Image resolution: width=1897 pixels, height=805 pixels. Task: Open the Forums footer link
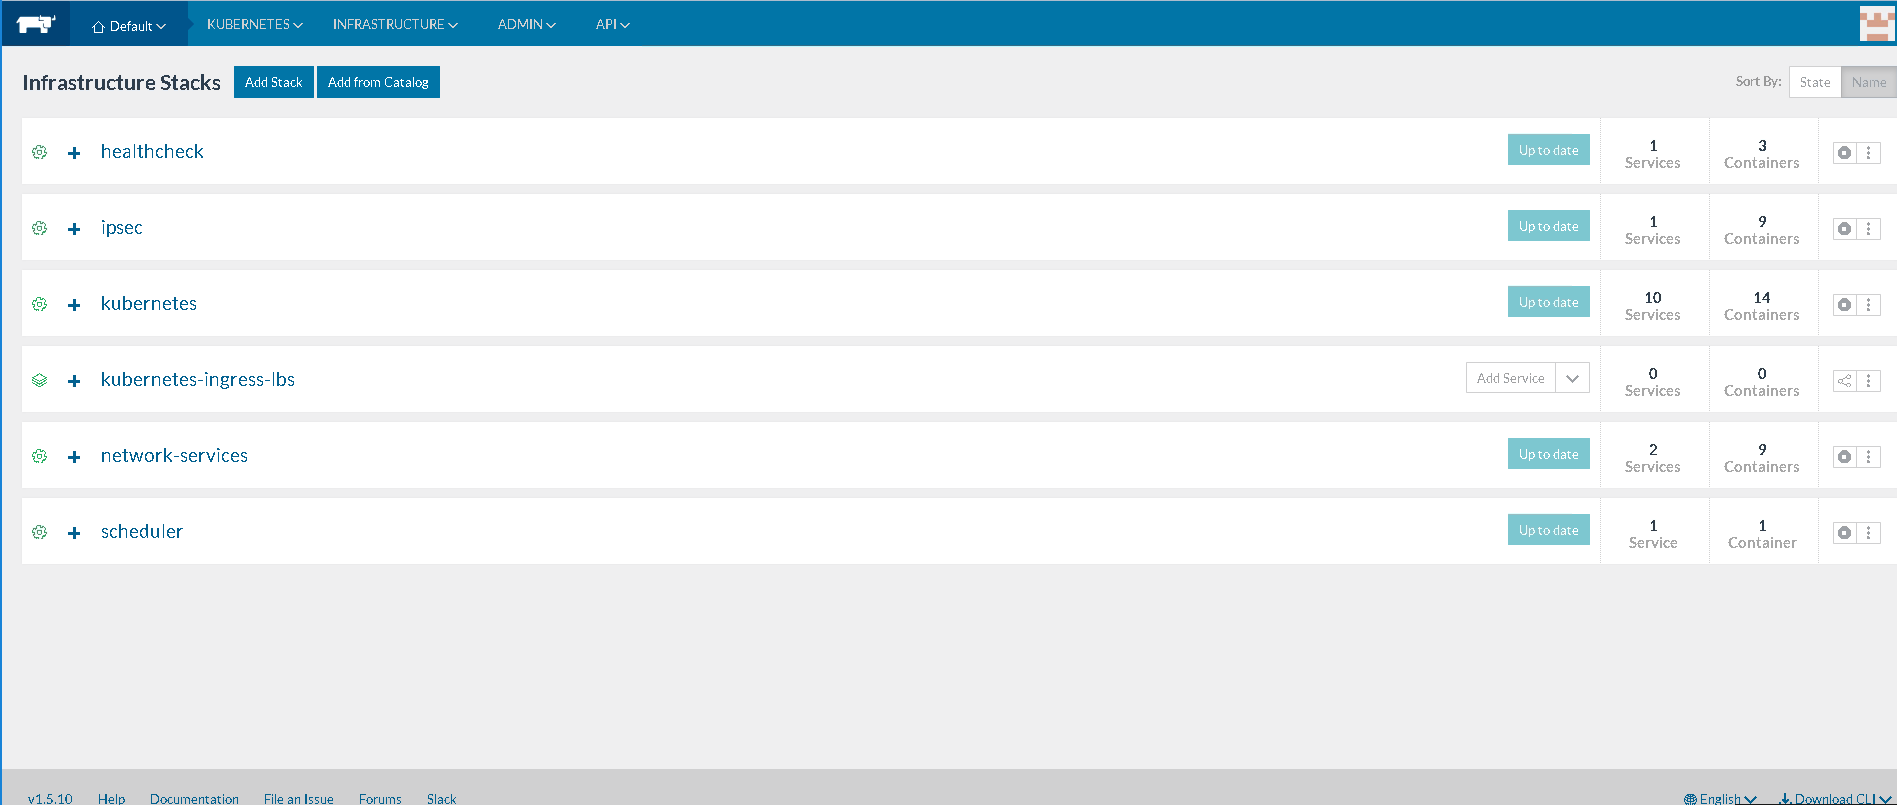[380, 798]
